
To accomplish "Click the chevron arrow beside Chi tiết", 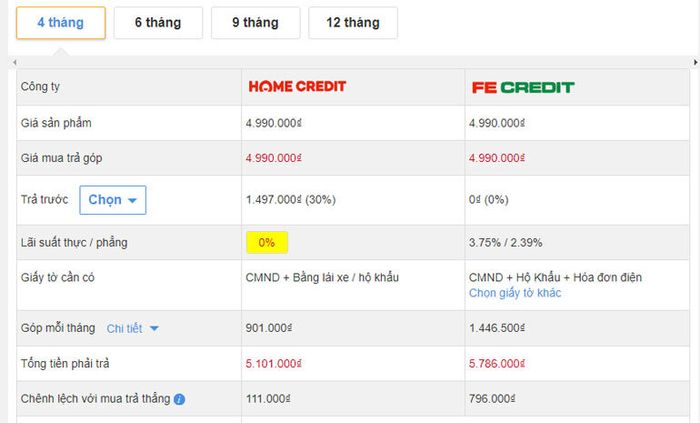I will (154, 329).
